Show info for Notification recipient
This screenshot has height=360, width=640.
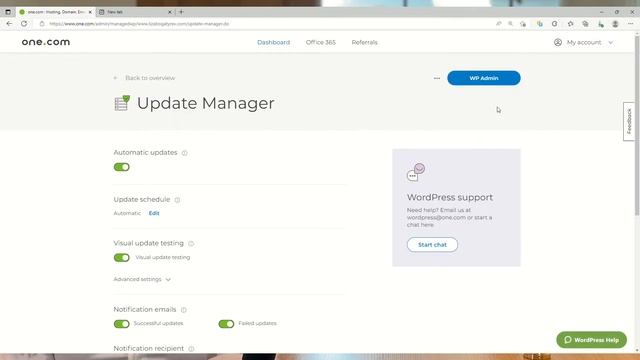[x=191, y=349]
